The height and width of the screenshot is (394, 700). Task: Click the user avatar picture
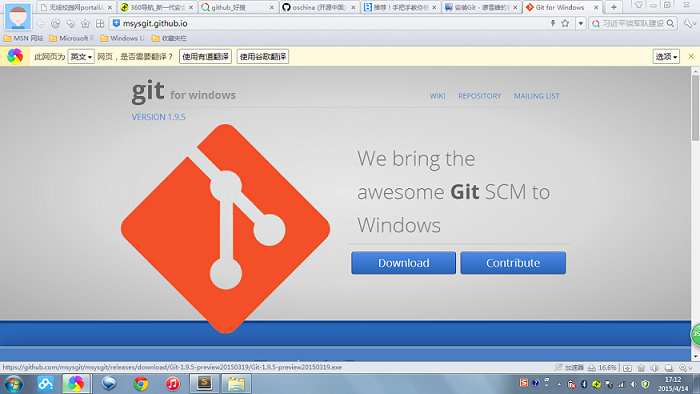coord(18,16)
